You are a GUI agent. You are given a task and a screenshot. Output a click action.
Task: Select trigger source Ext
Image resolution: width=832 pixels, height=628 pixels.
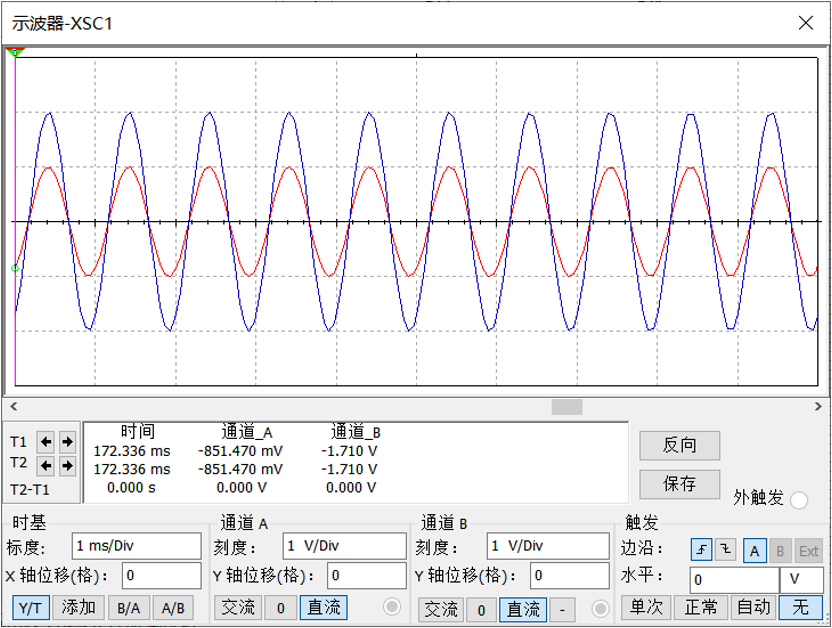[x=808, y=550]
